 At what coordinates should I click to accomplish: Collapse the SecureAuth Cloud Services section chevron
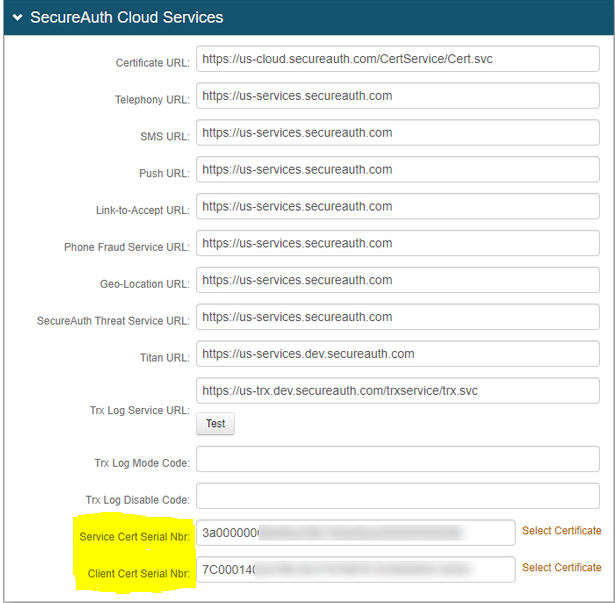point(18,17)
